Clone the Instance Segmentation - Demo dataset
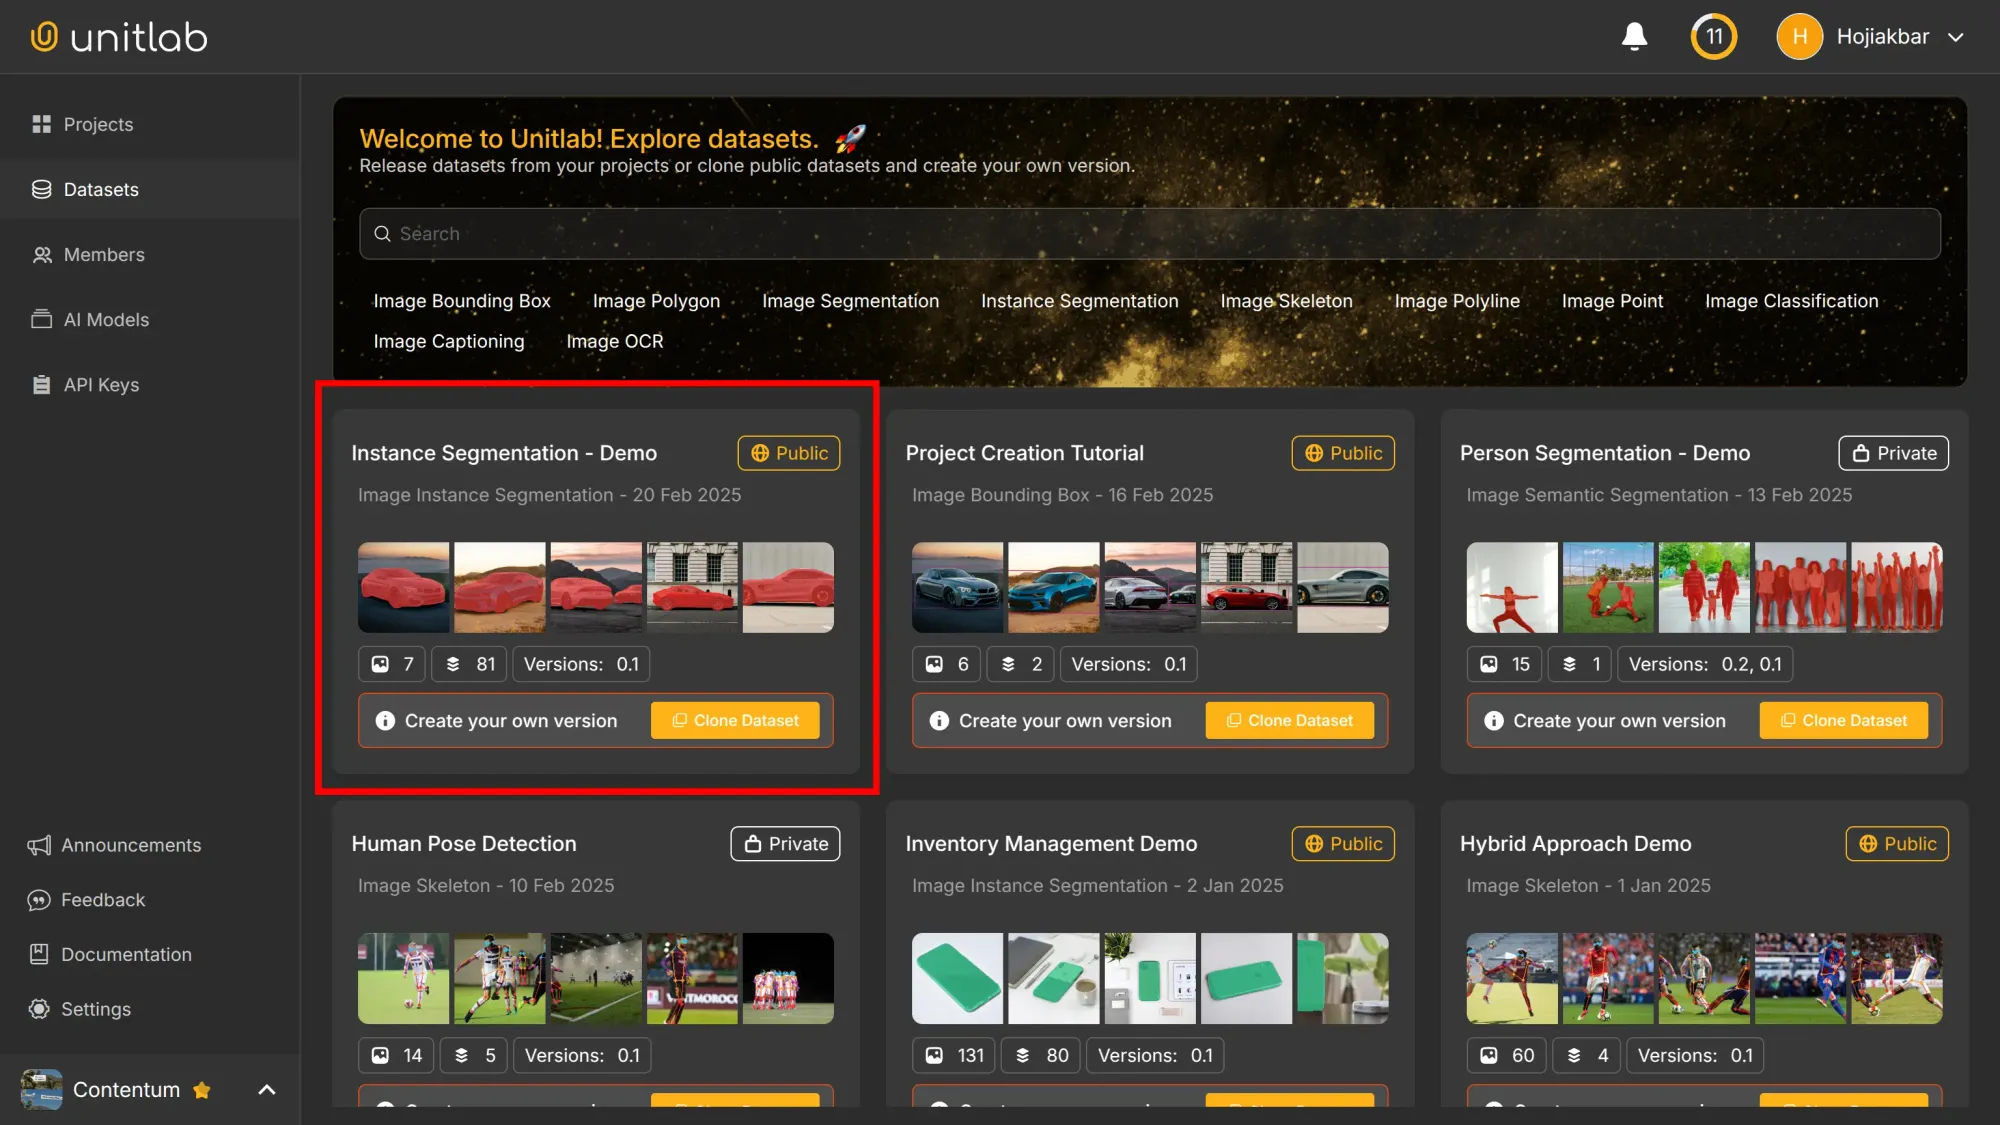The image size is (2000, 1125). 734,721
